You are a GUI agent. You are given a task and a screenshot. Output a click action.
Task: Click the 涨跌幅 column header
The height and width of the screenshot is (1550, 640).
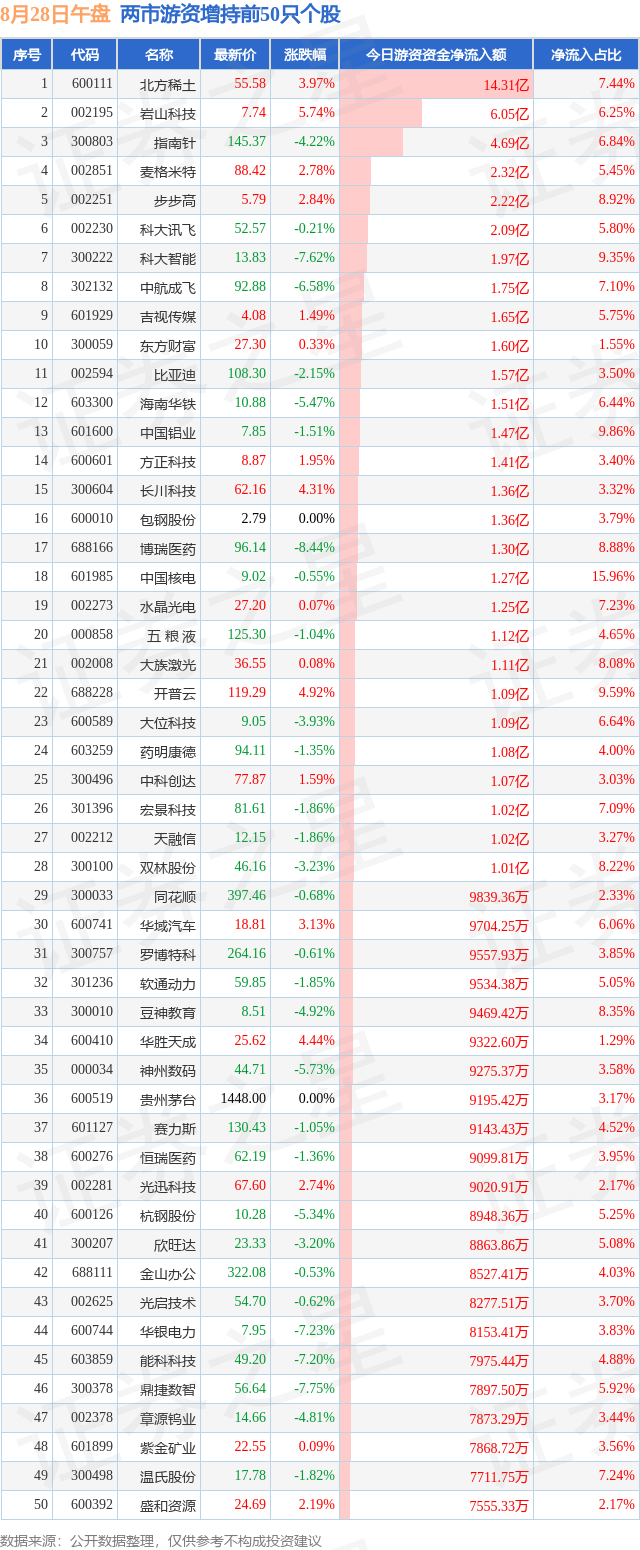click(304, 55)
